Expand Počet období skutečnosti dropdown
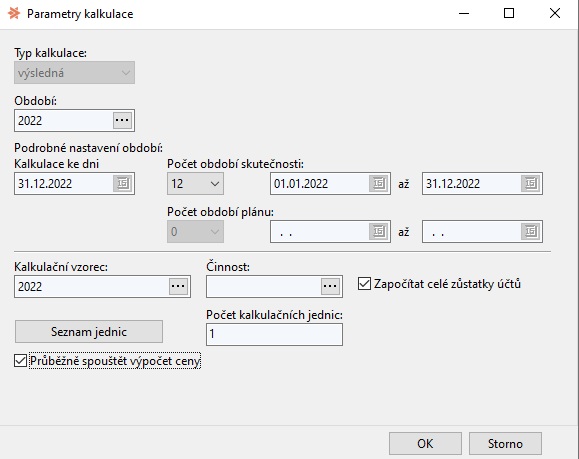Image resolution: width=579 pixels, height=459 pixels. coord(195,184)
